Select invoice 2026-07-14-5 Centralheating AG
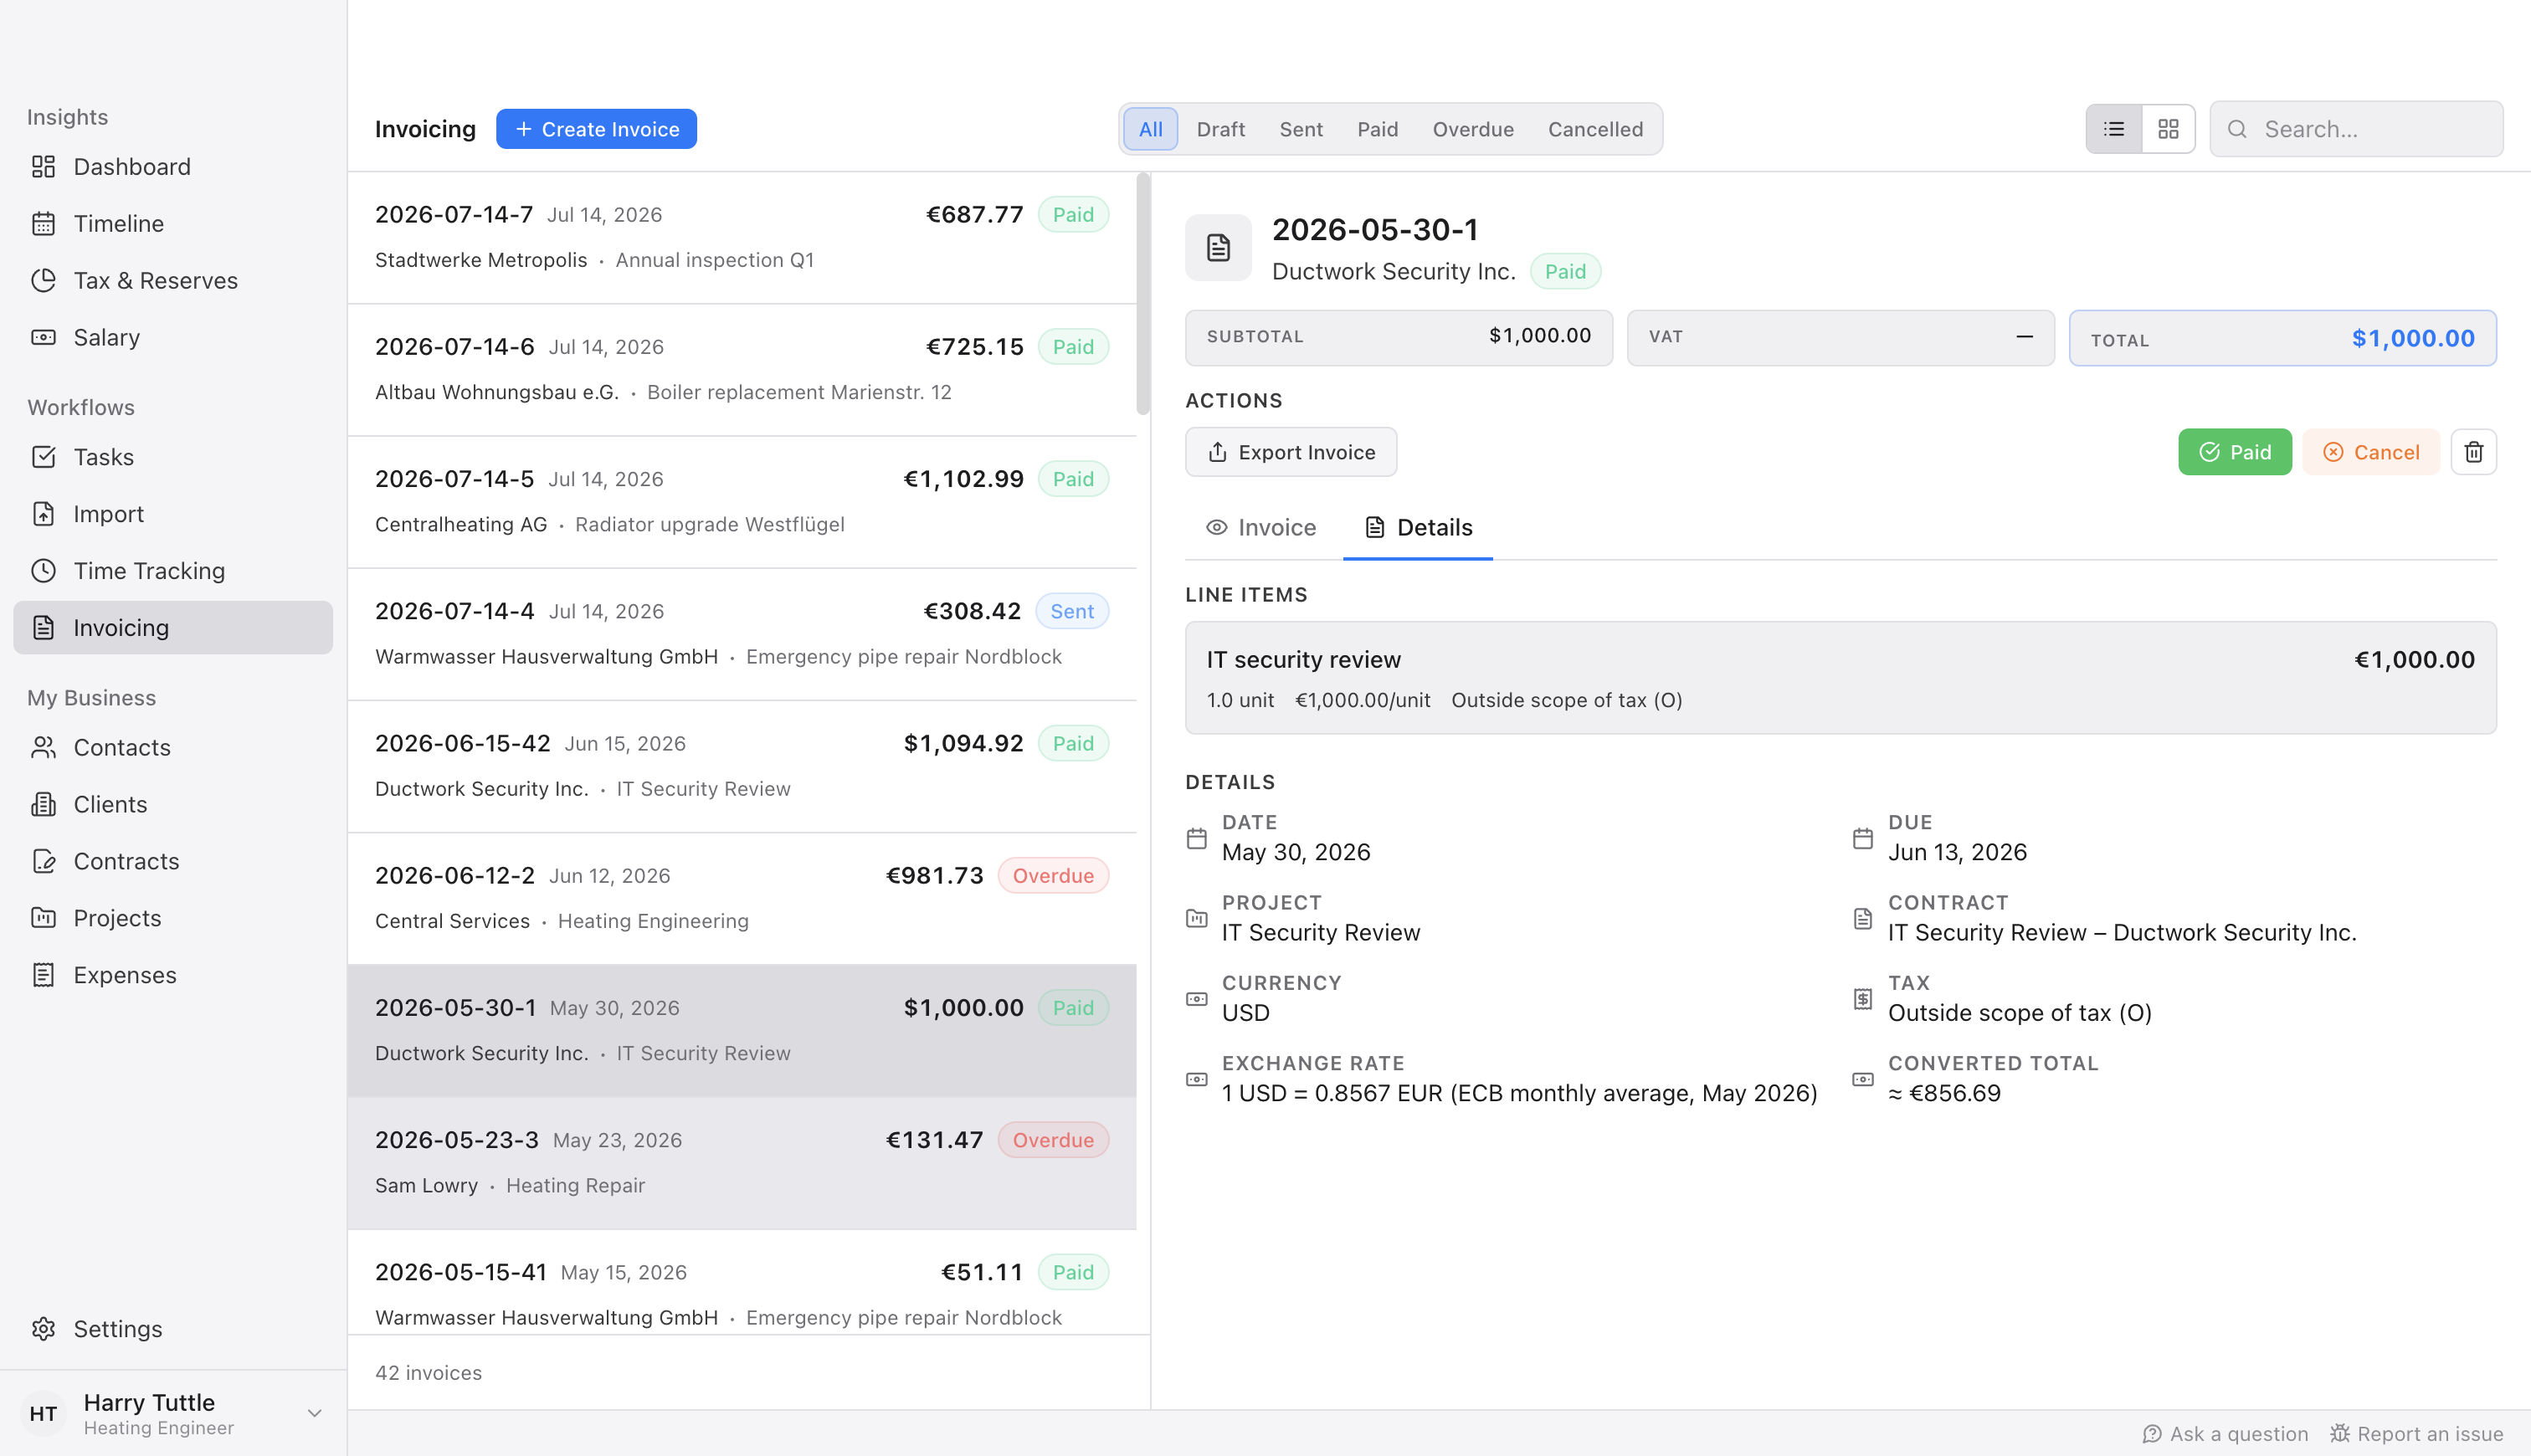Screen dimensions: 2531x1456 pyautogui.click(x=742, y=502)
